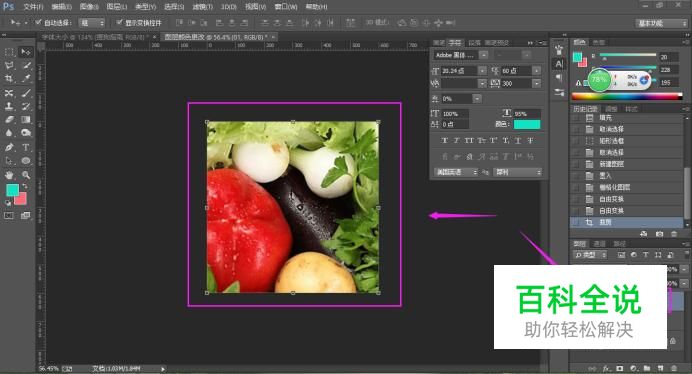Screen dimensions: 692x374
Task: Toggle 自动选择 auto-select checkbox
Action: (38, 22)
